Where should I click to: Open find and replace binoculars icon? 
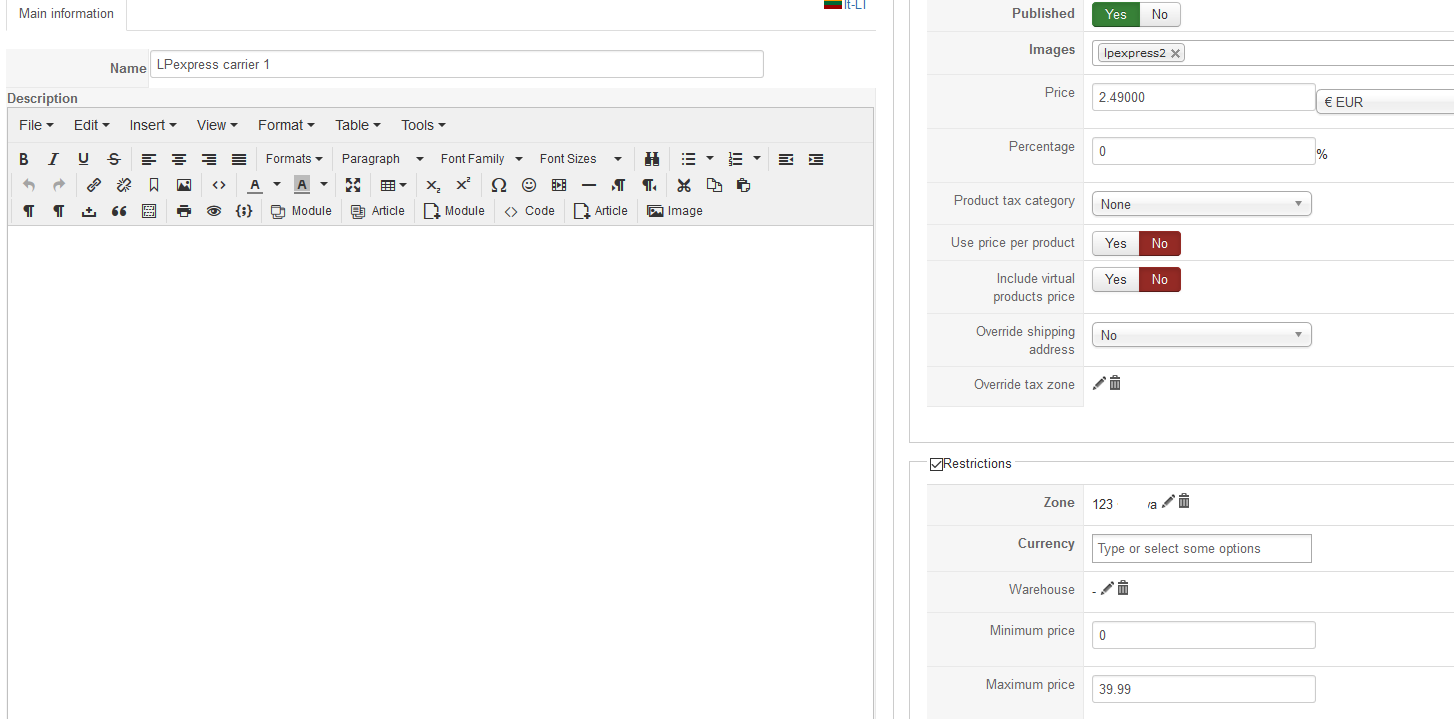click(652, 159)
